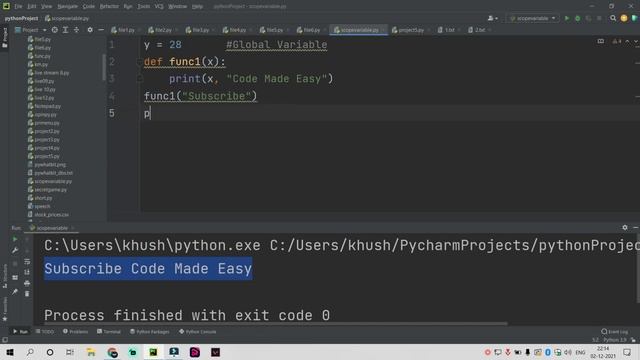Open the Navigate menu
The height and width of the screenshot is (360, 640).
tap(67, 6)
